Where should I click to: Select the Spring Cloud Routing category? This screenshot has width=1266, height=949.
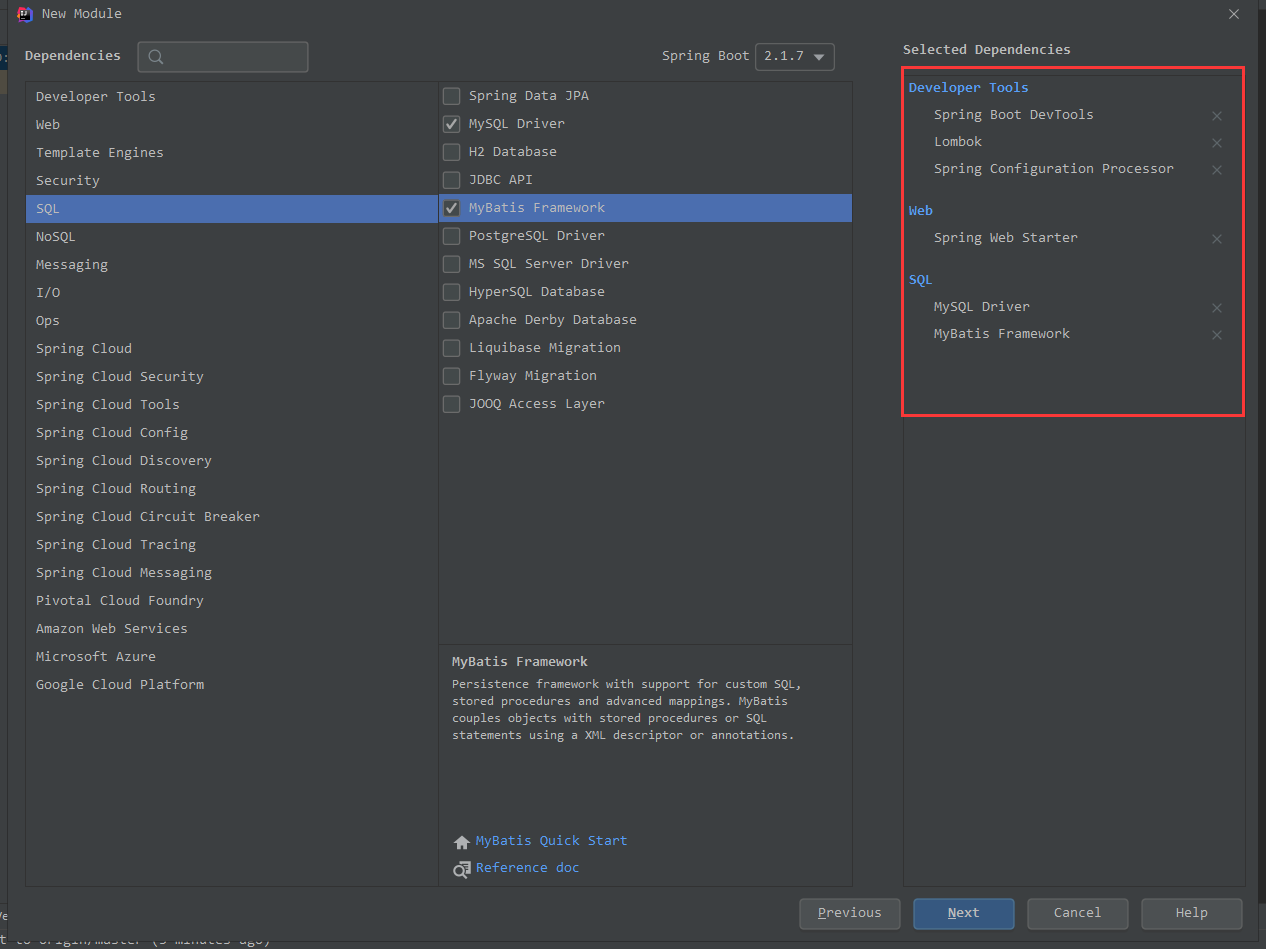(232, 489)
